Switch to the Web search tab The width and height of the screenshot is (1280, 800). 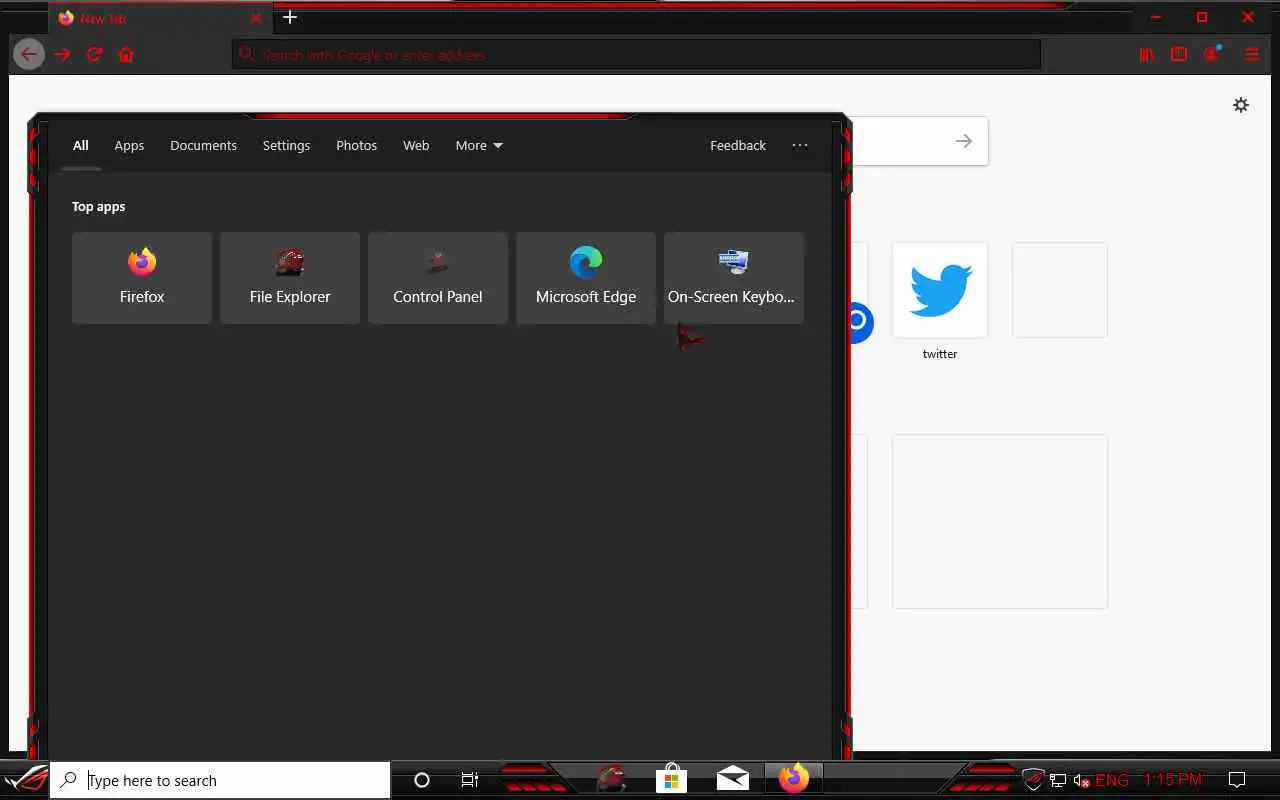tap(416, 145)
